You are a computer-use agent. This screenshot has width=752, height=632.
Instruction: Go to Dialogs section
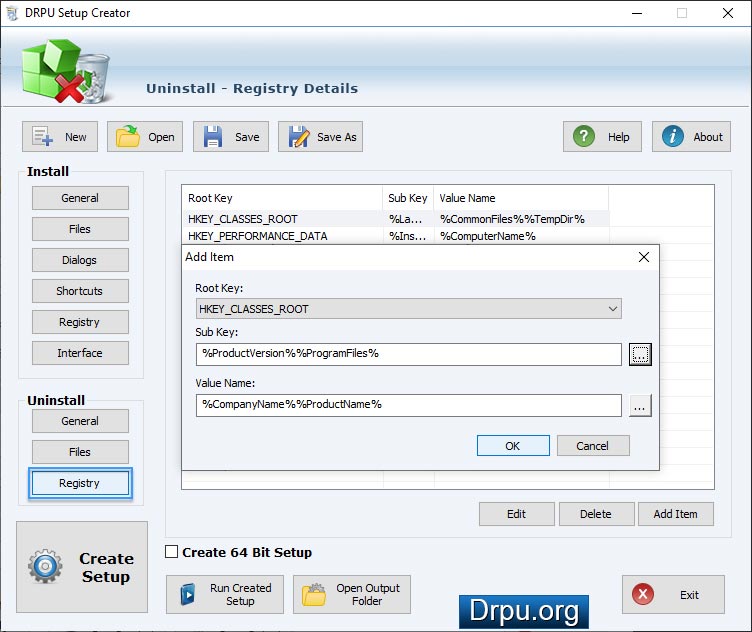pos(80,260)
